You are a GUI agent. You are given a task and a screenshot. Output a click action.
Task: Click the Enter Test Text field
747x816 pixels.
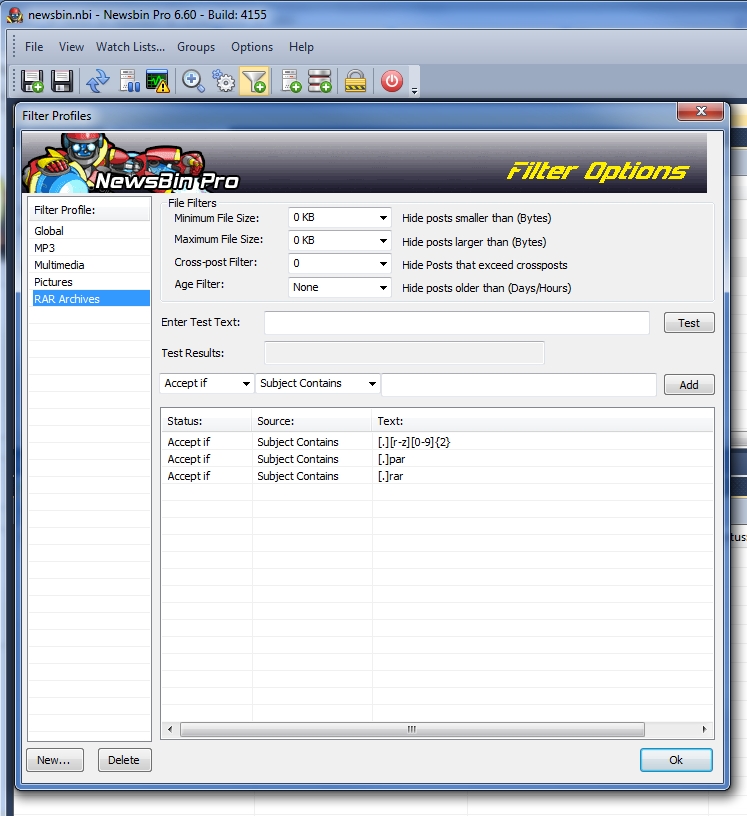[x=457, y=323]
